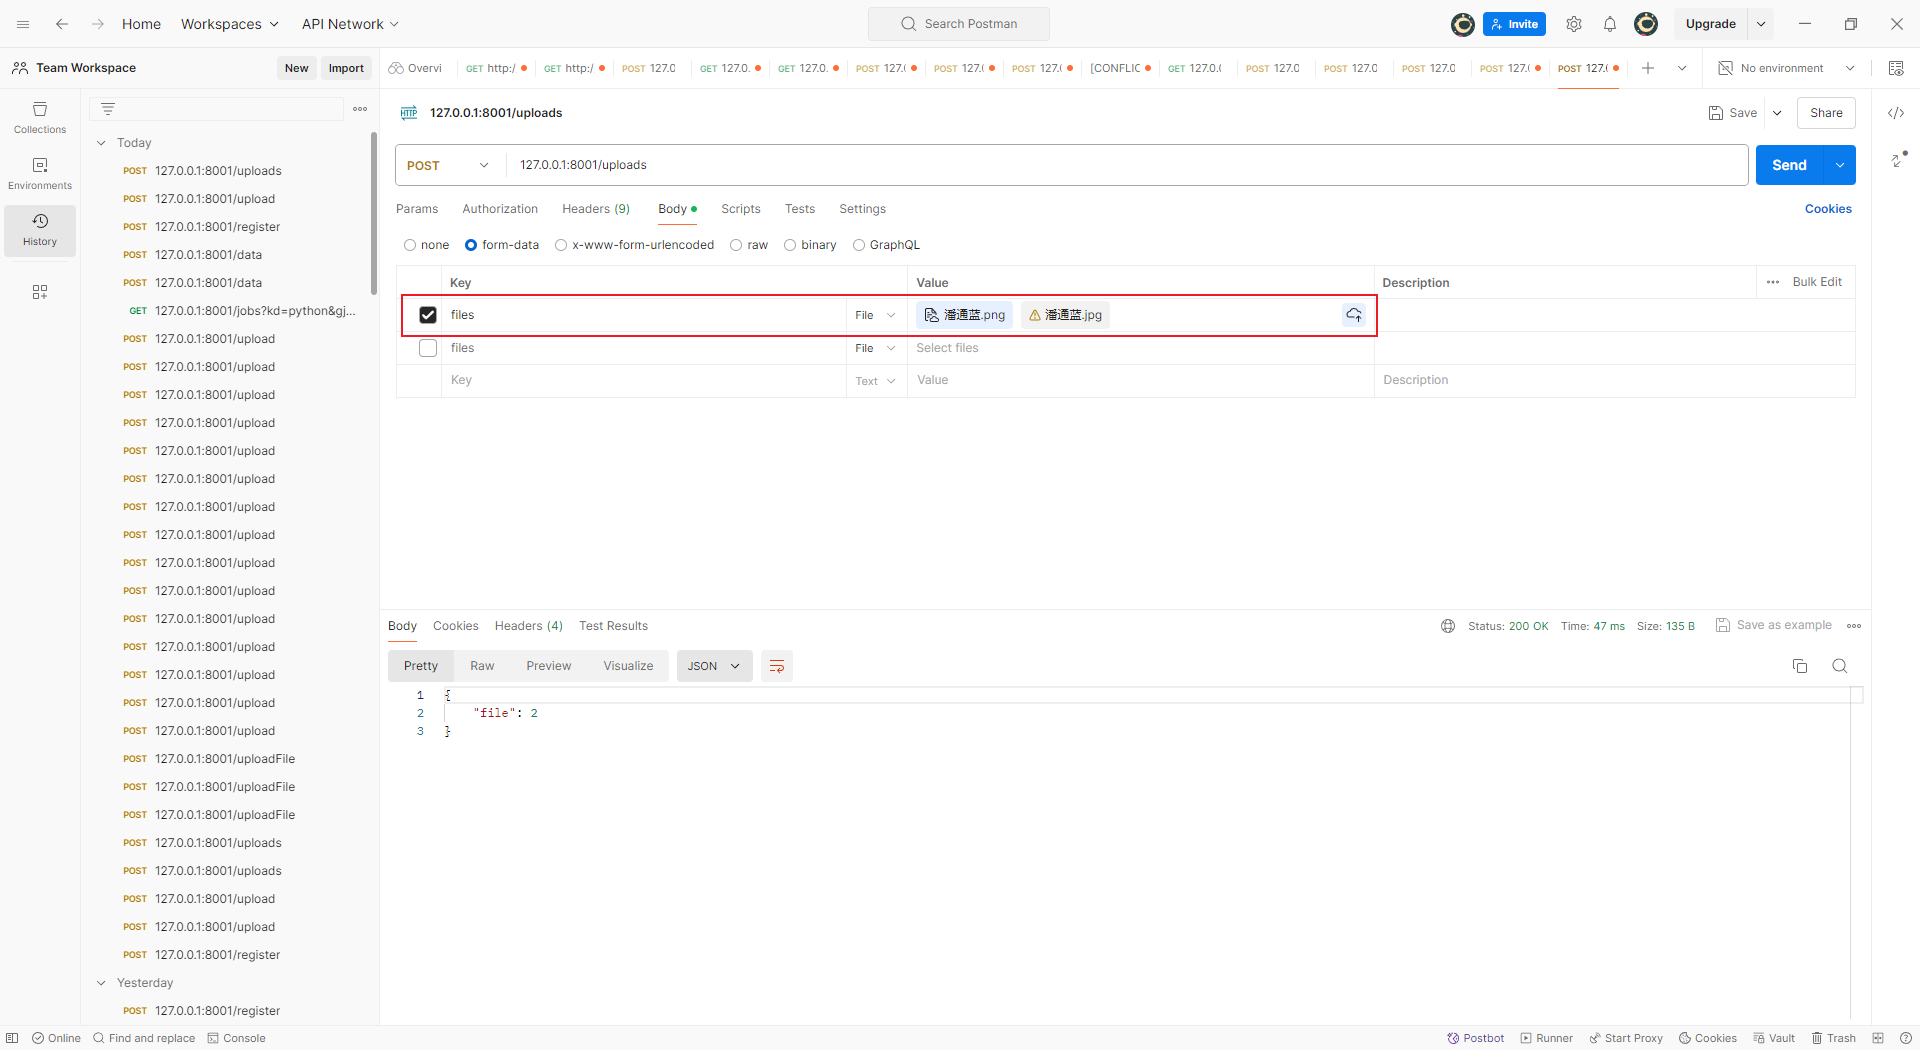Open the environment quick look icon

[x=1896, y=68]
